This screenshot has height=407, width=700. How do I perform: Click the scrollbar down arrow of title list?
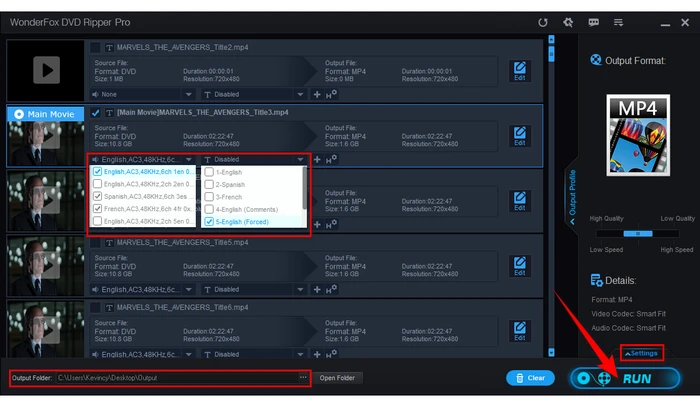tap(551, 353)
